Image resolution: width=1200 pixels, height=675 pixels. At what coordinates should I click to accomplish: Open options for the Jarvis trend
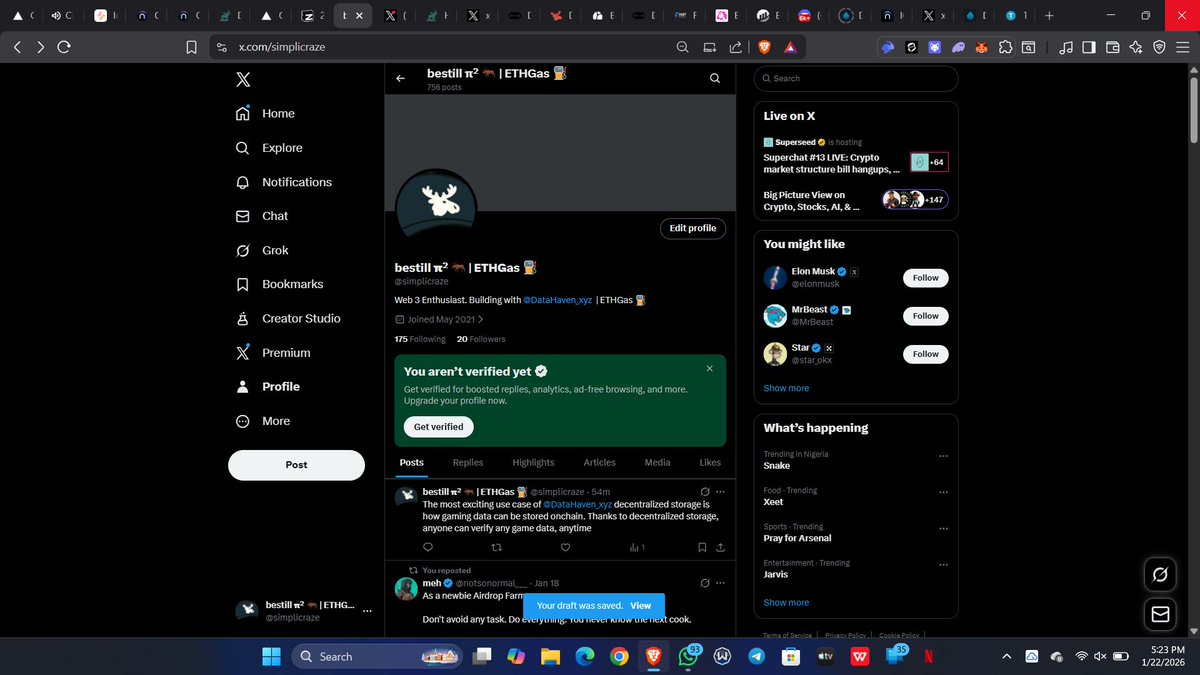943,564
